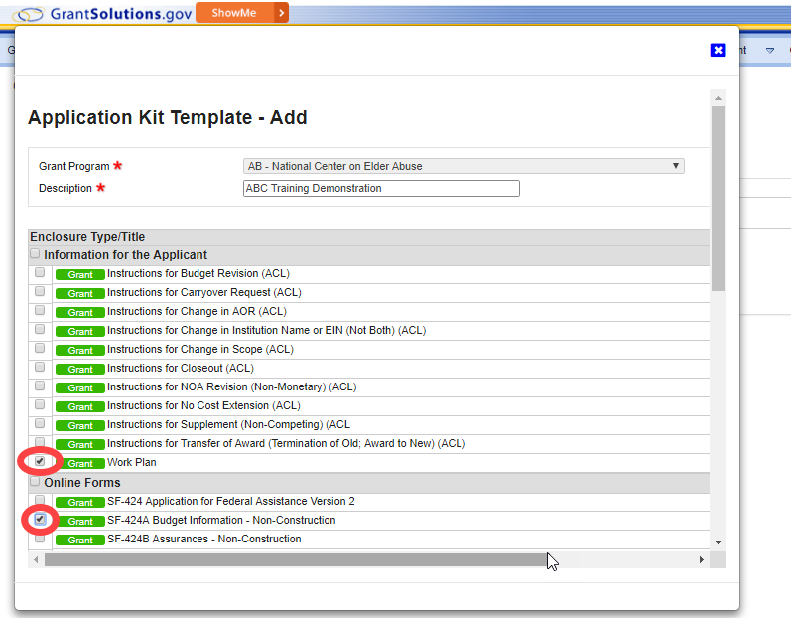
Task: Click the ShowMe arrow icon
Action: pos(281,13)
